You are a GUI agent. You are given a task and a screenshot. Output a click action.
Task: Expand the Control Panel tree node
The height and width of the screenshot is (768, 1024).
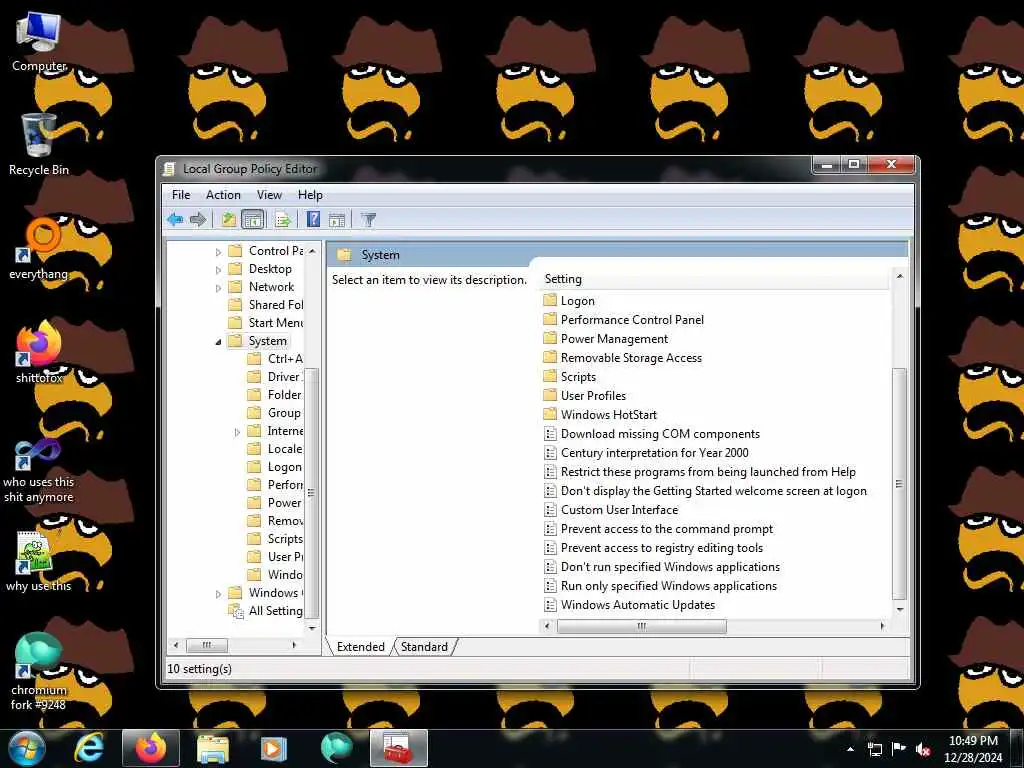tap(219, 251)
